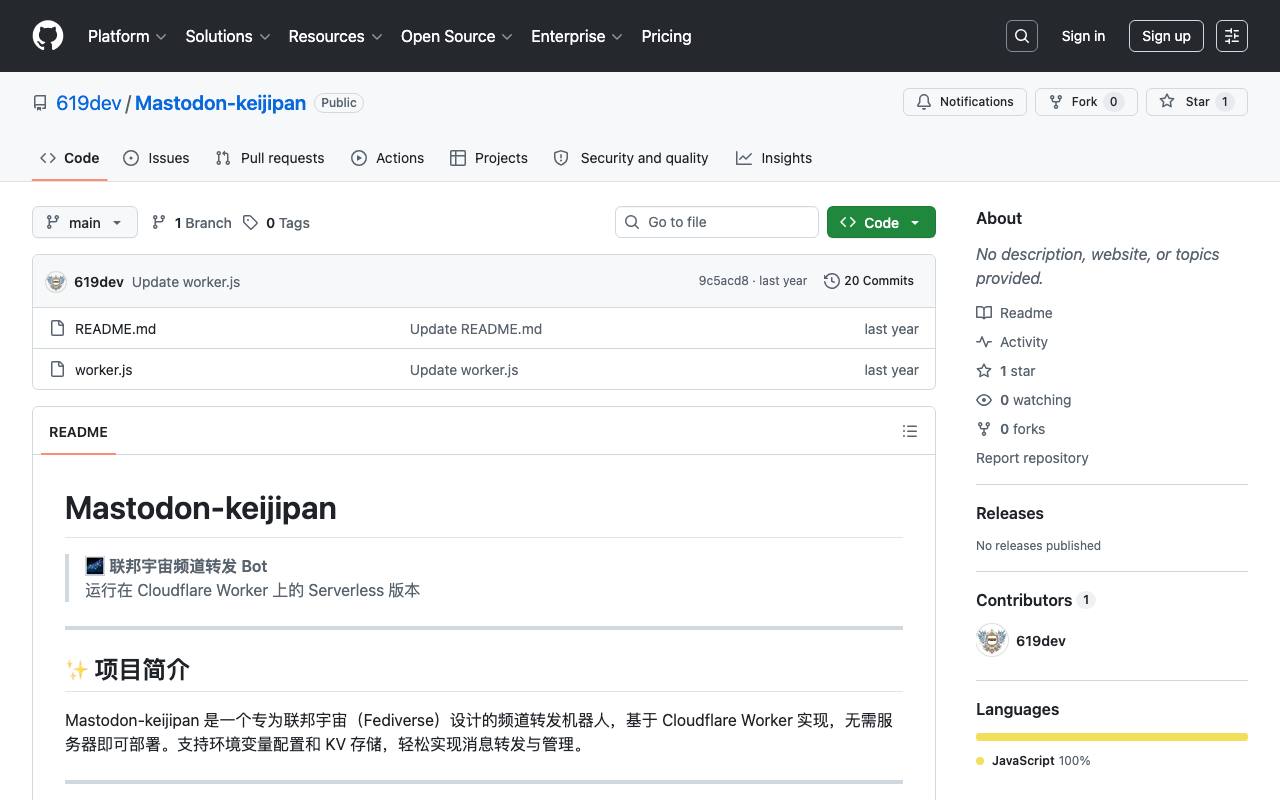Go to the GitHub homepage logo

click(48, 36)
